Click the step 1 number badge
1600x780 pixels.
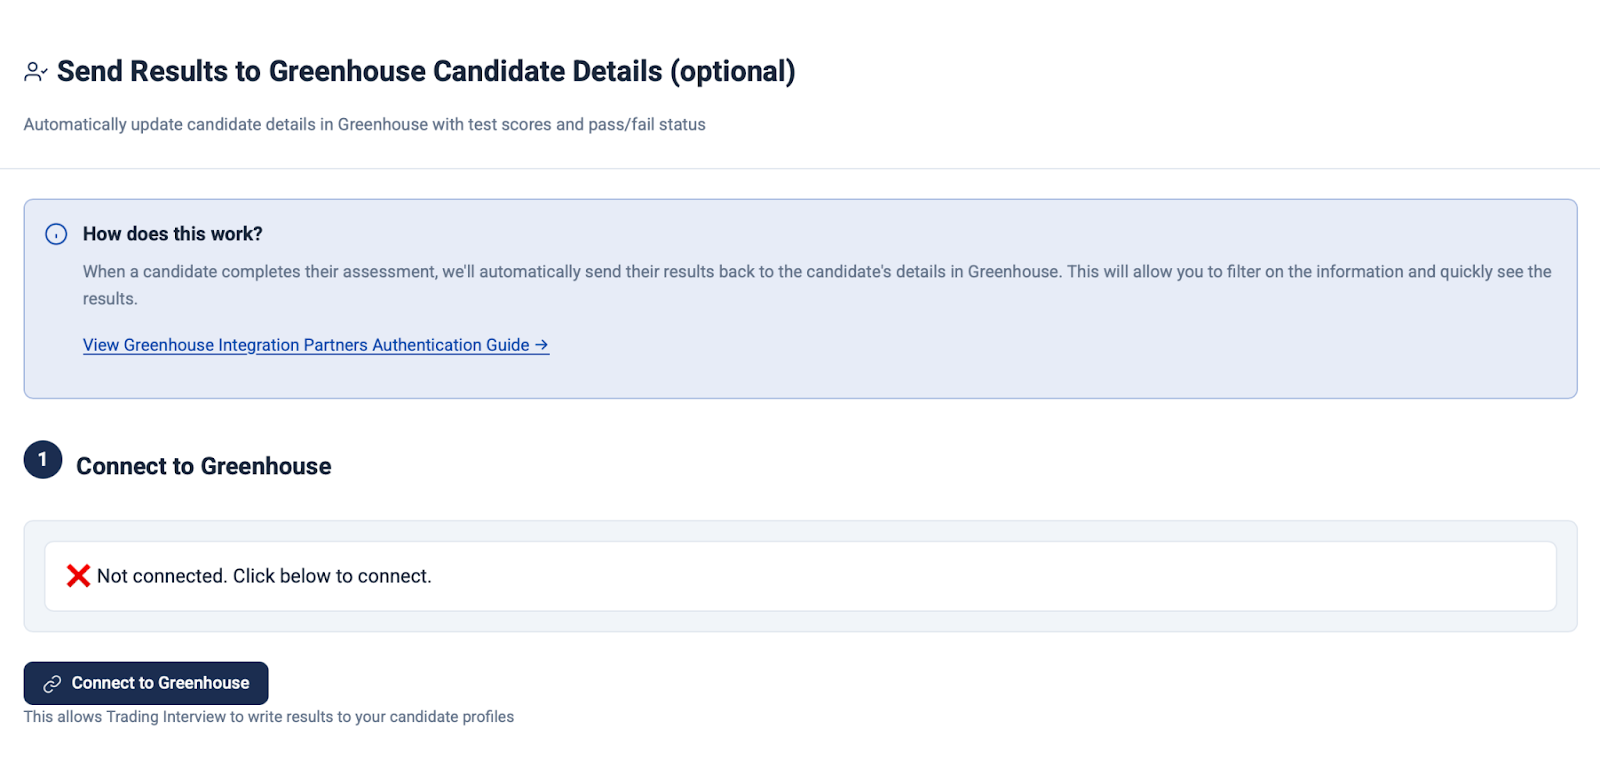pyautogui.click(x=43, y=460)
